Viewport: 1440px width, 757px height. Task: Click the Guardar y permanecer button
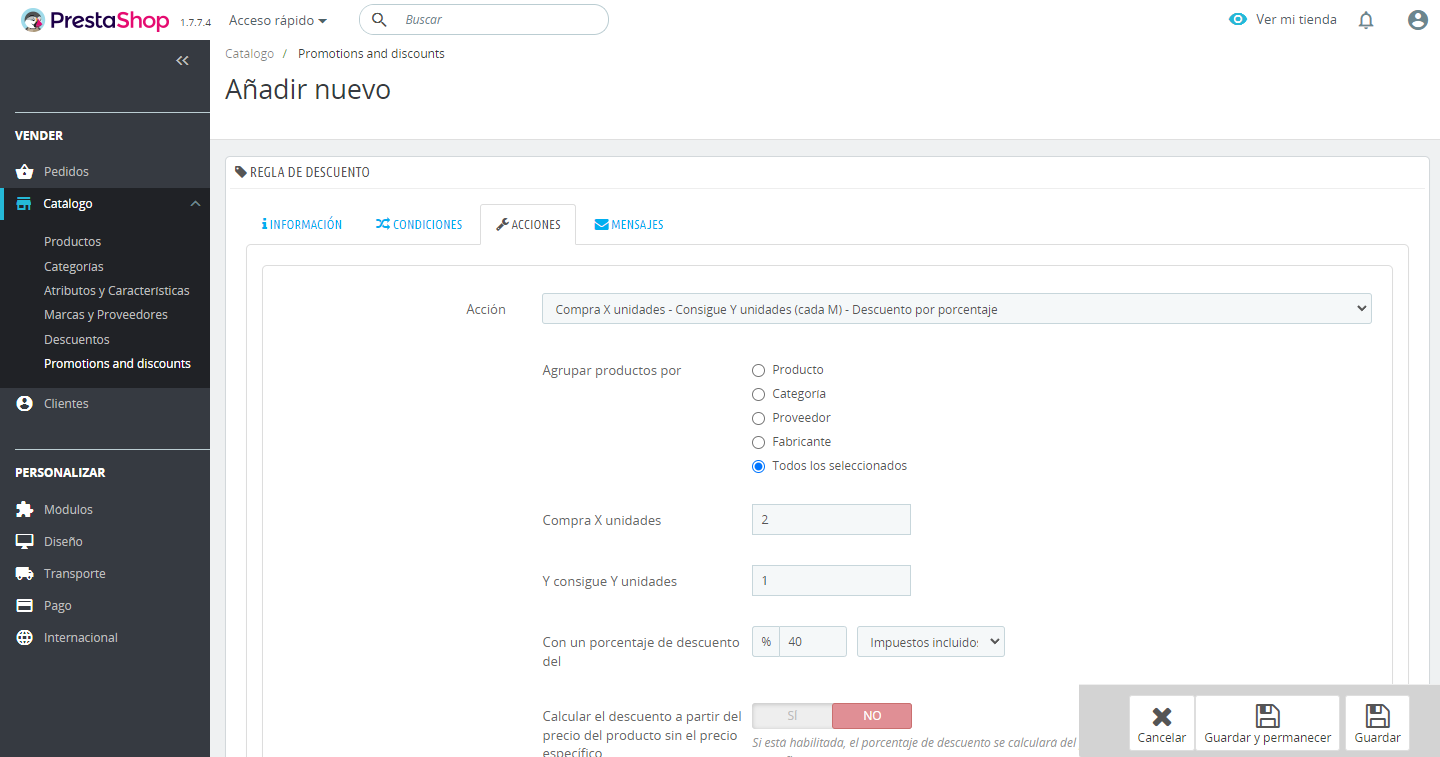(1267, 723)
